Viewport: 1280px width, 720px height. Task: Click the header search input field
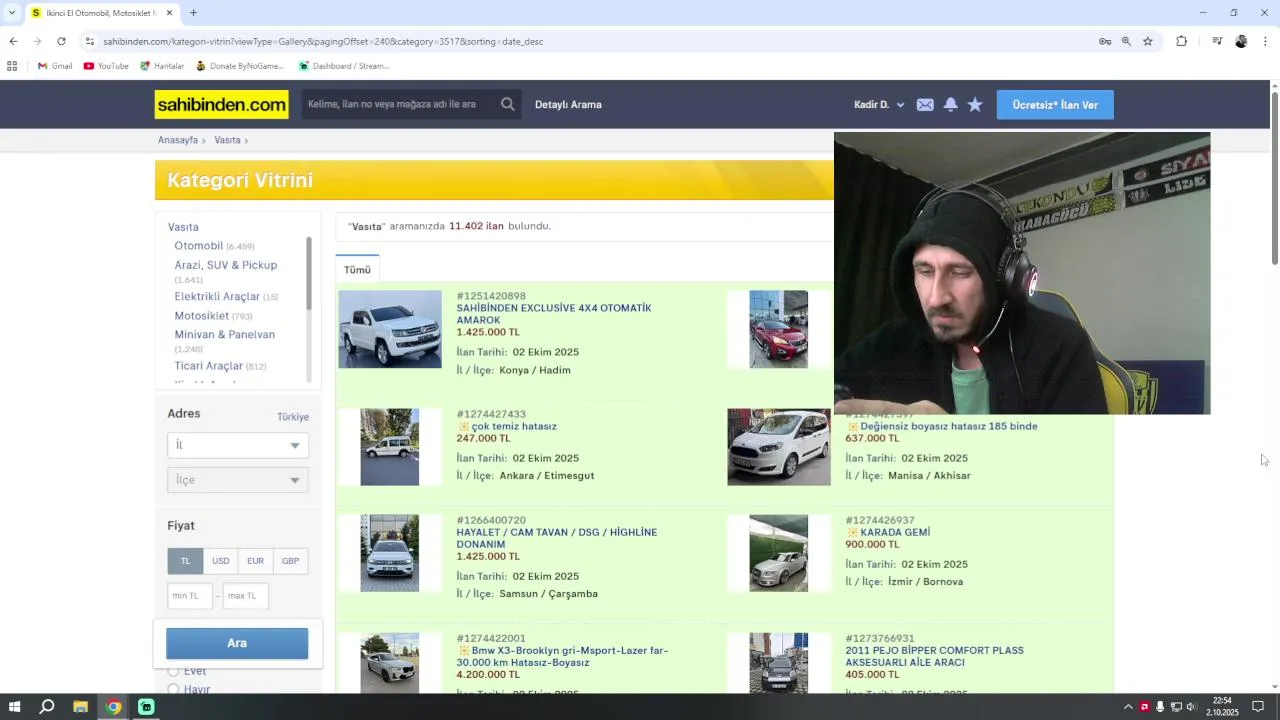pos(400,104)
